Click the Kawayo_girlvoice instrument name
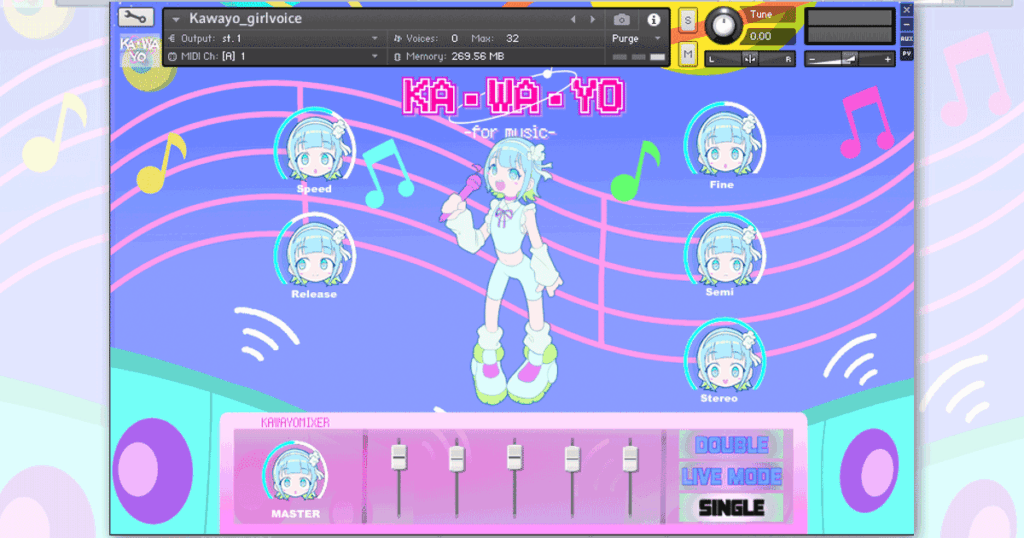 (246, 19)
